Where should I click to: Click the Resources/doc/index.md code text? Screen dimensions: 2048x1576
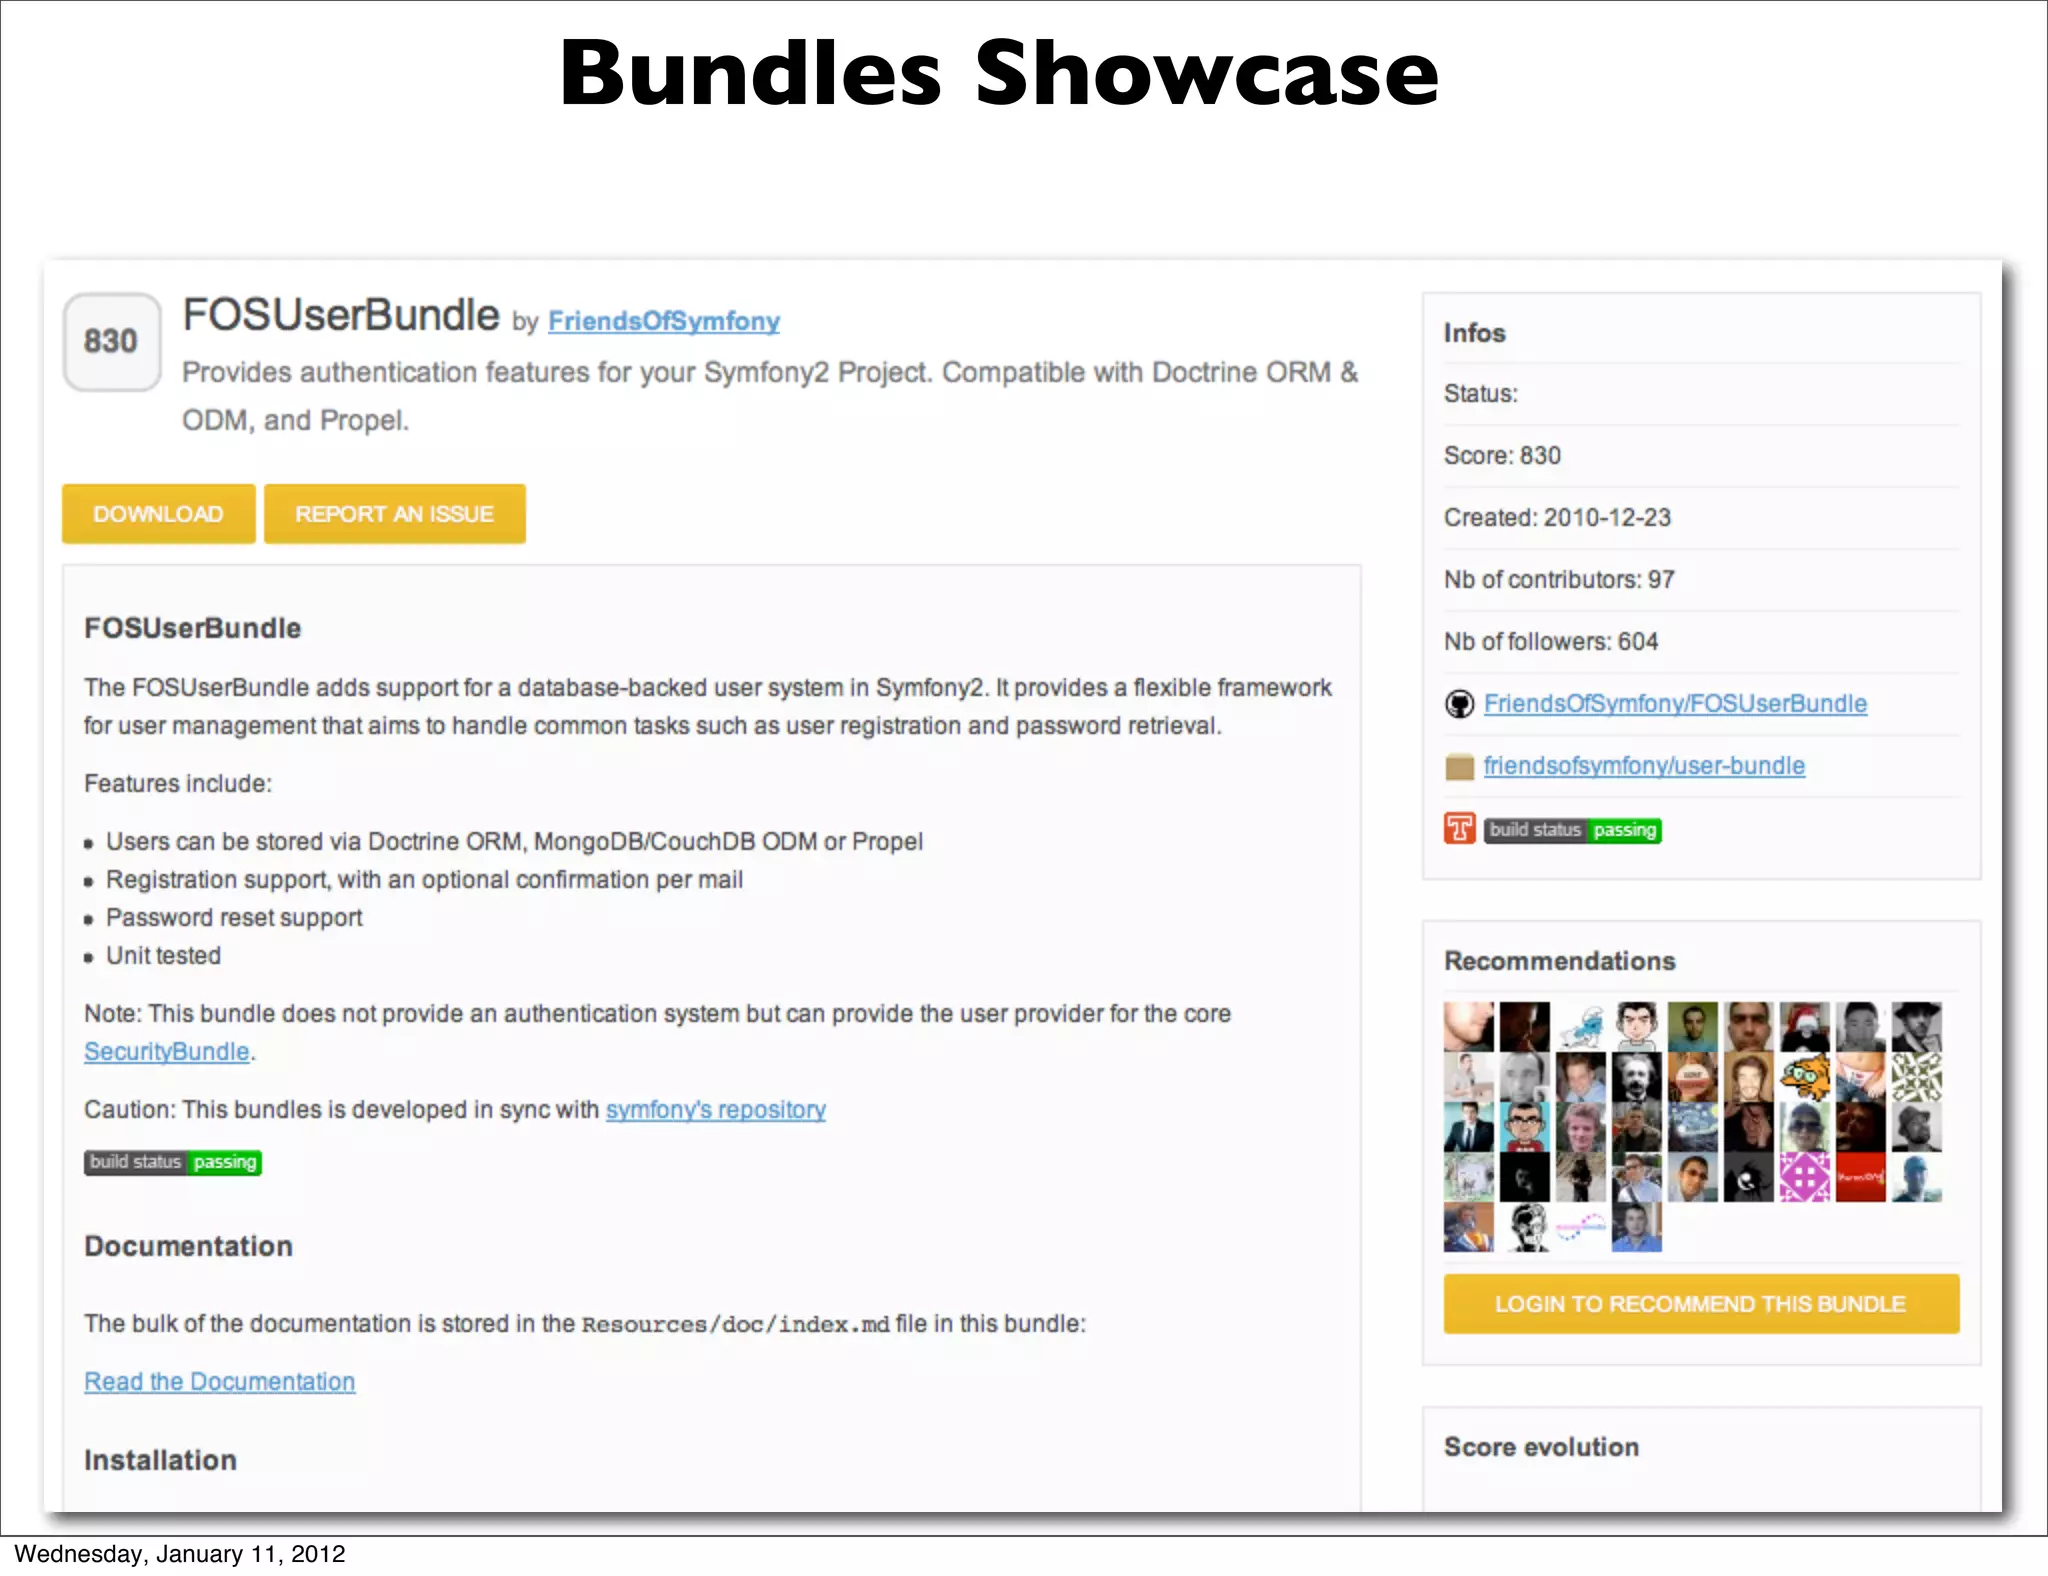click(735, 1325)
